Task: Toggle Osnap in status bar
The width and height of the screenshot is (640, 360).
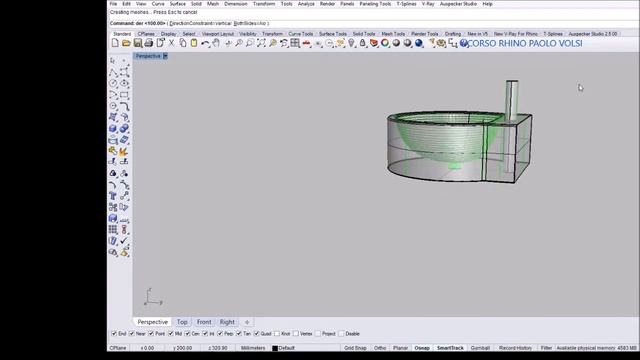Action: click(422, 348)
